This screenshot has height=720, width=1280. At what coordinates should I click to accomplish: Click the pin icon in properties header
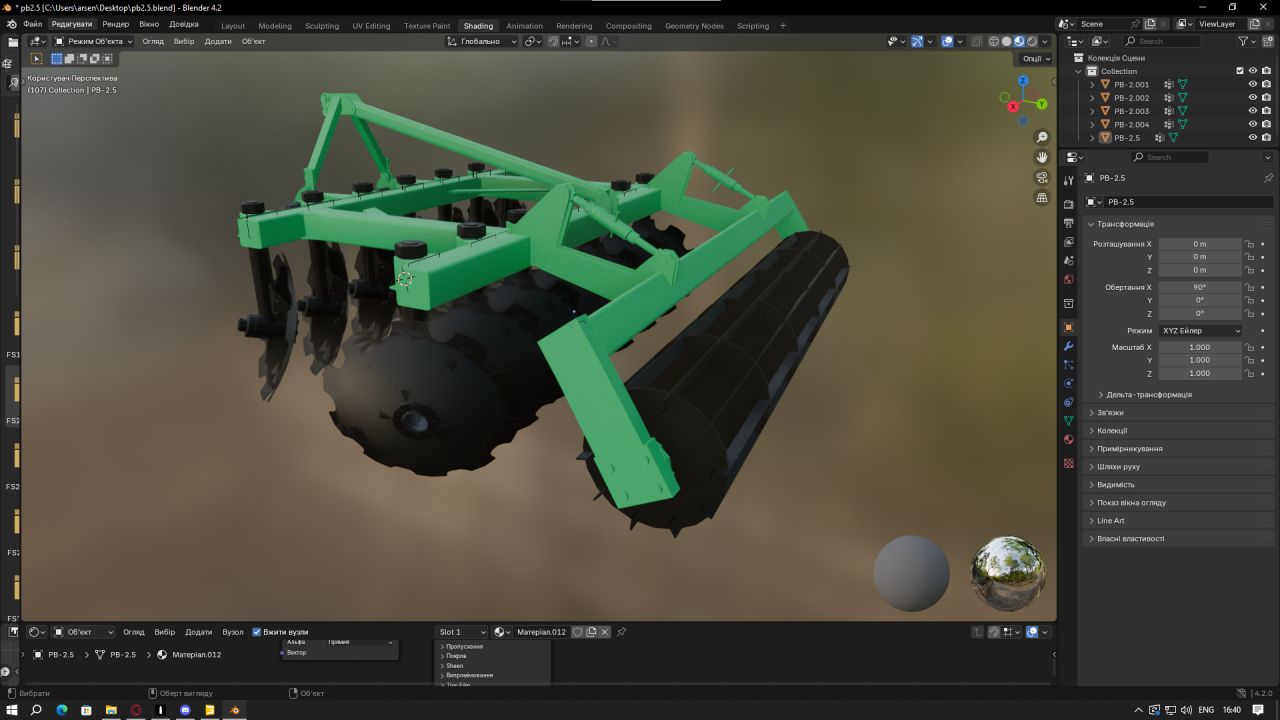(x=1268, y=178)
